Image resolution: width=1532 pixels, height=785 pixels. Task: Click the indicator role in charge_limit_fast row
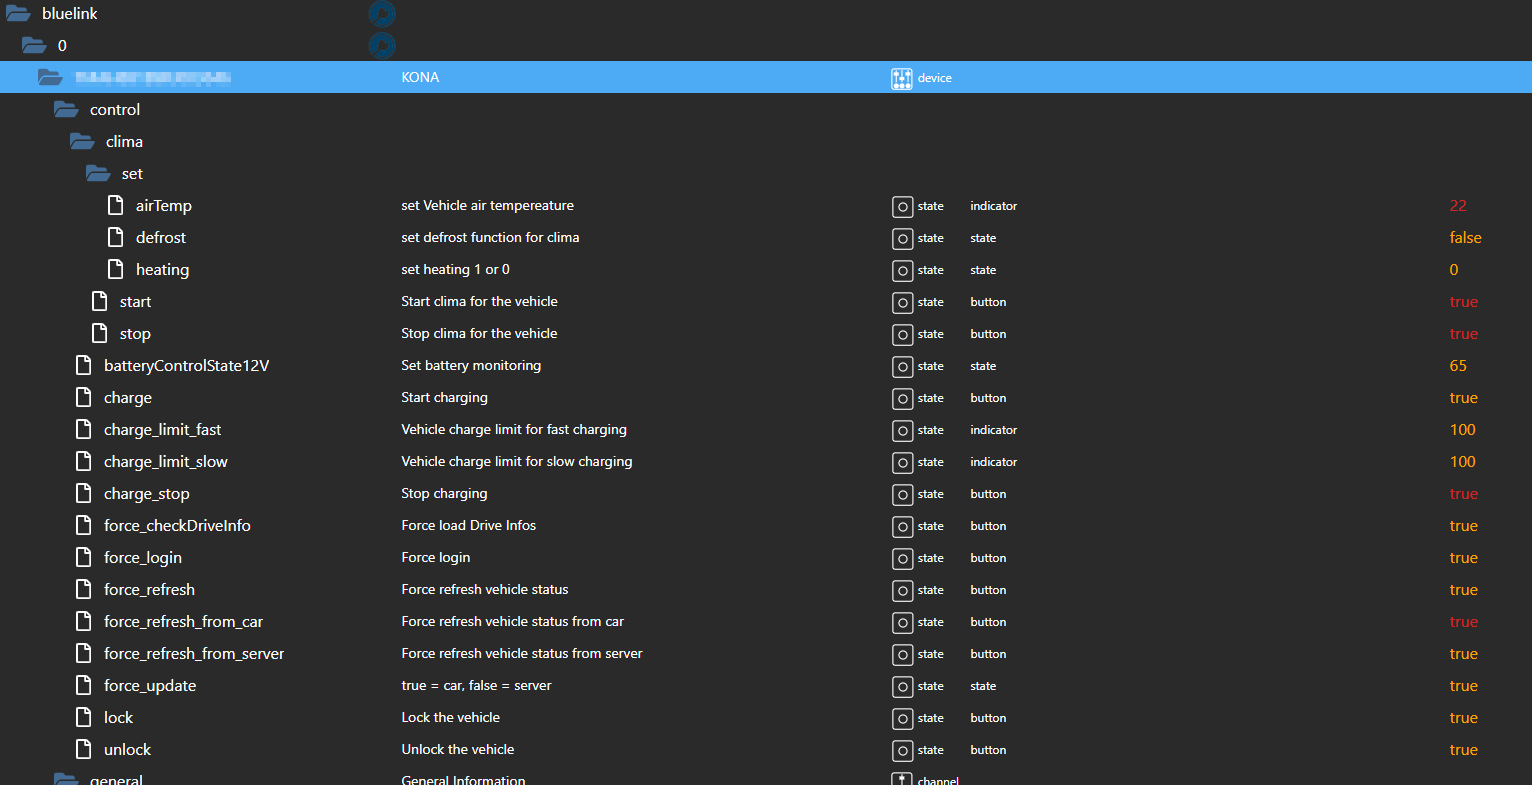[994, 430]
